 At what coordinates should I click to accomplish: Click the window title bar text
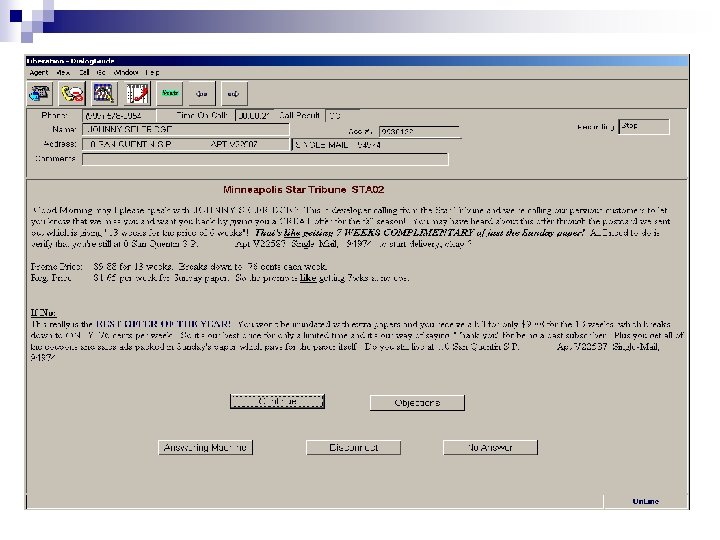point(70,61)
